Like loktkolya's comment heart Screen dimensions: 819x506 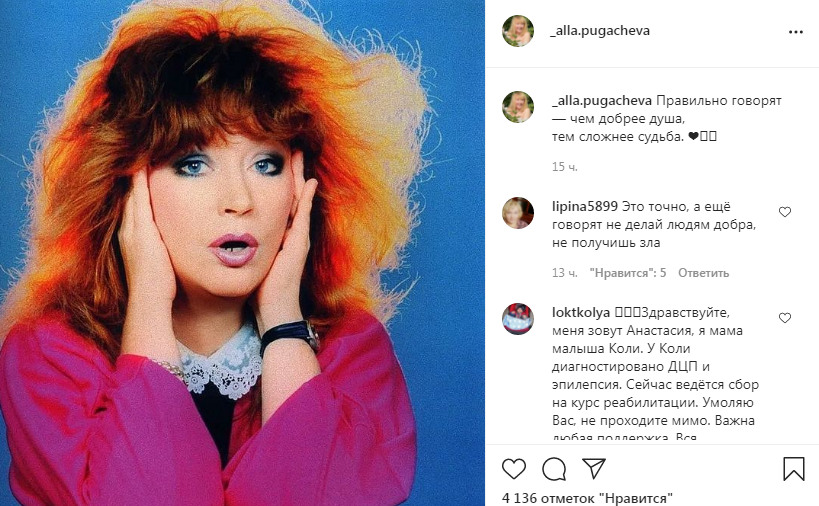(785, 318)
